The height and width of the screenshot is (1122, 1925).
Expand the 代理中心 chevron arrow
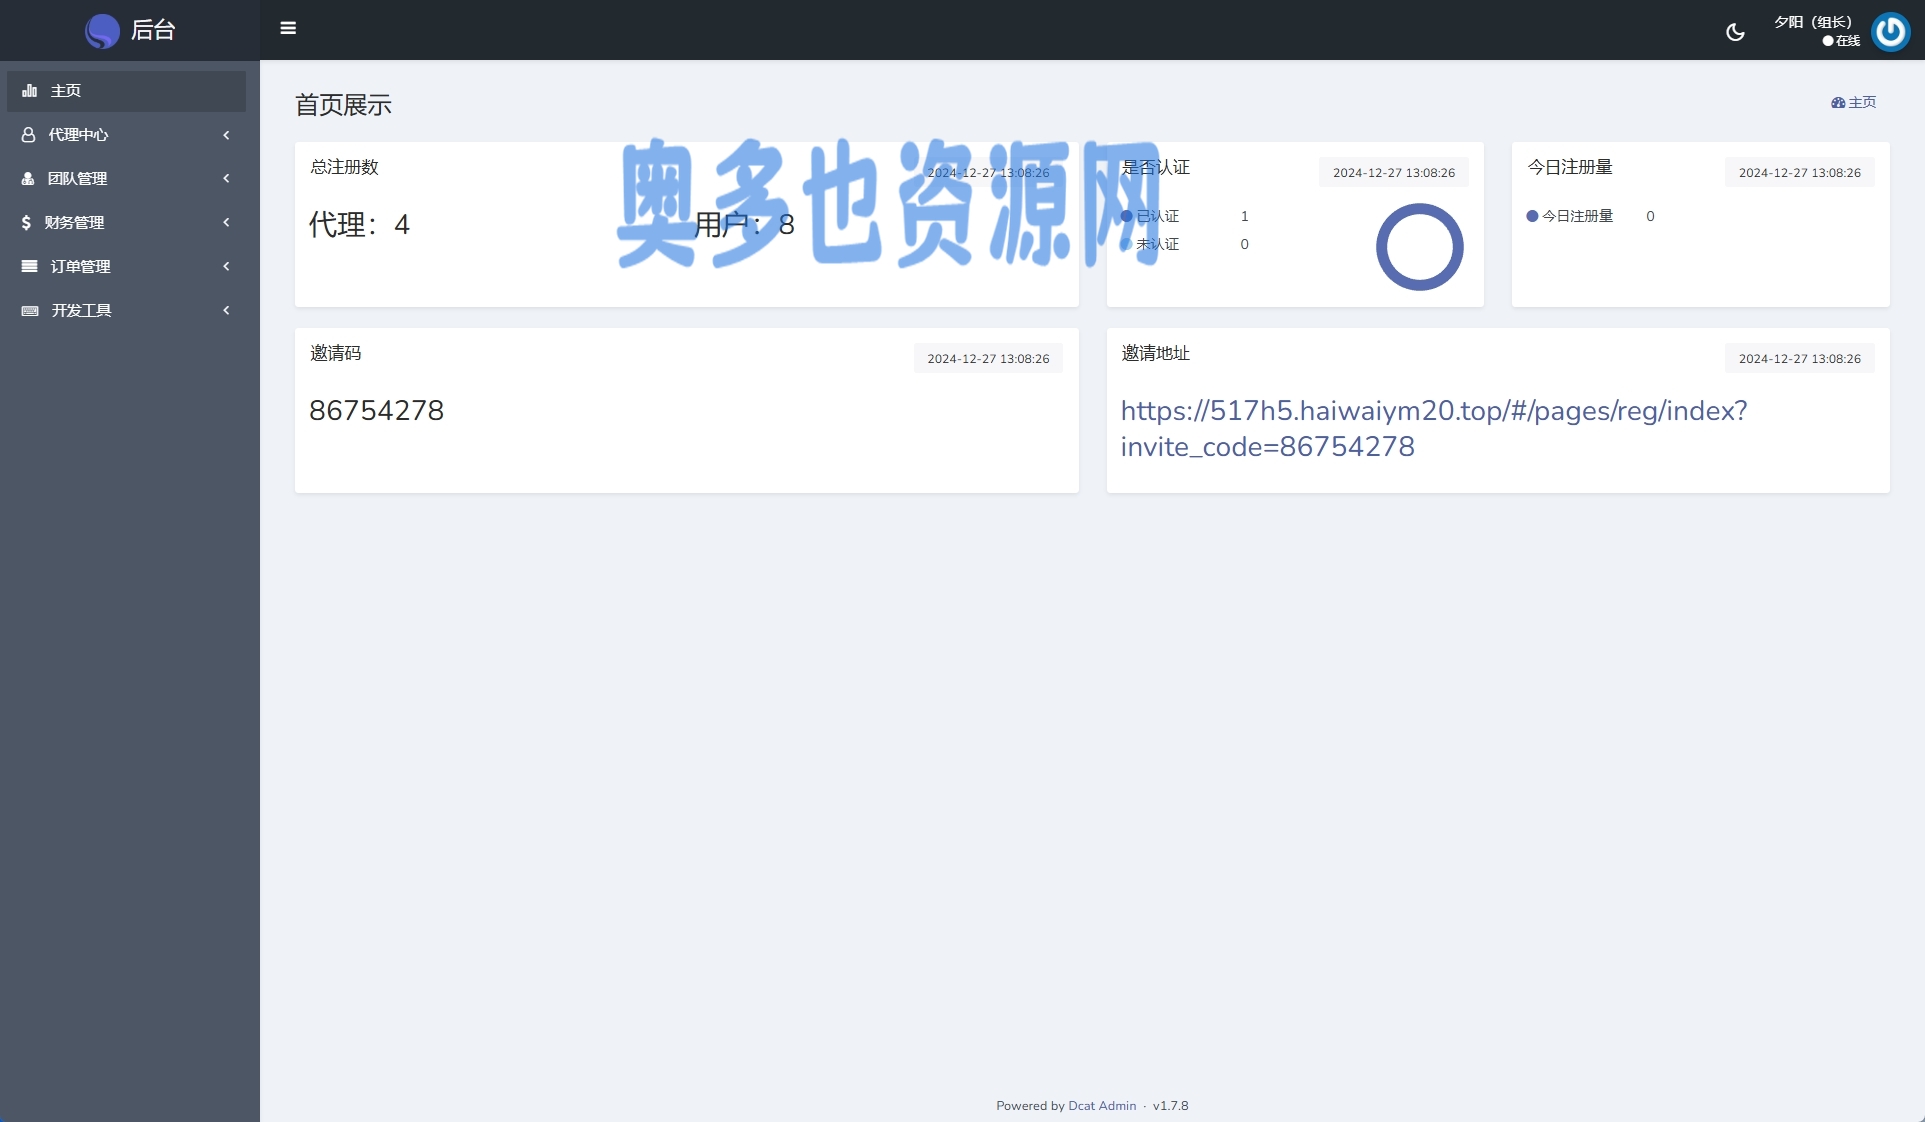[x=226, y=135]
